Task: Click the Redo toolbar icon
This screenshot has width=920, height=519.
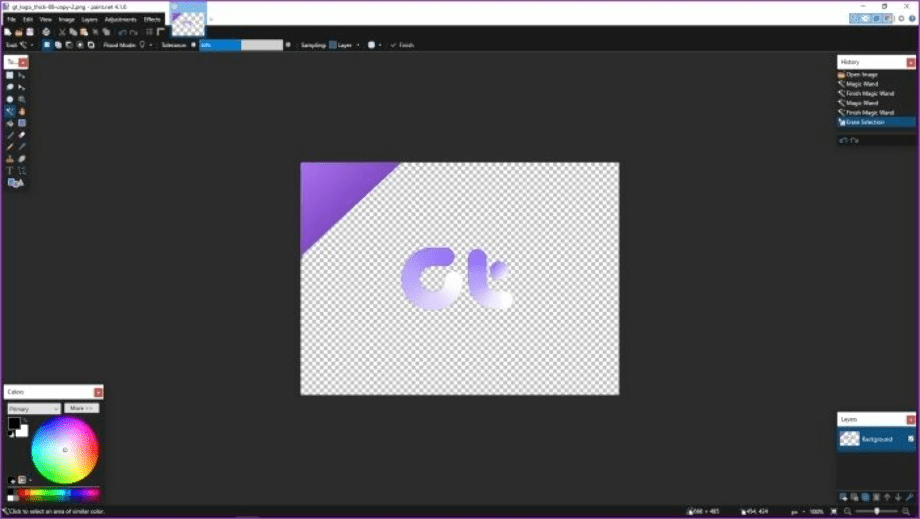Action: click(134, 32)
